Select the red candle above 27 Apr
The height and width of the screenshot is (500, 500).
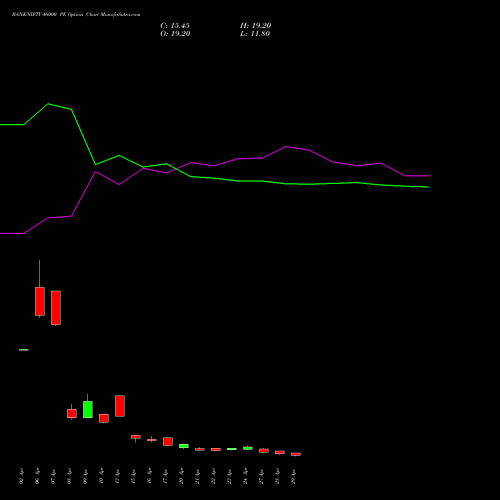[x=264, y=451]
